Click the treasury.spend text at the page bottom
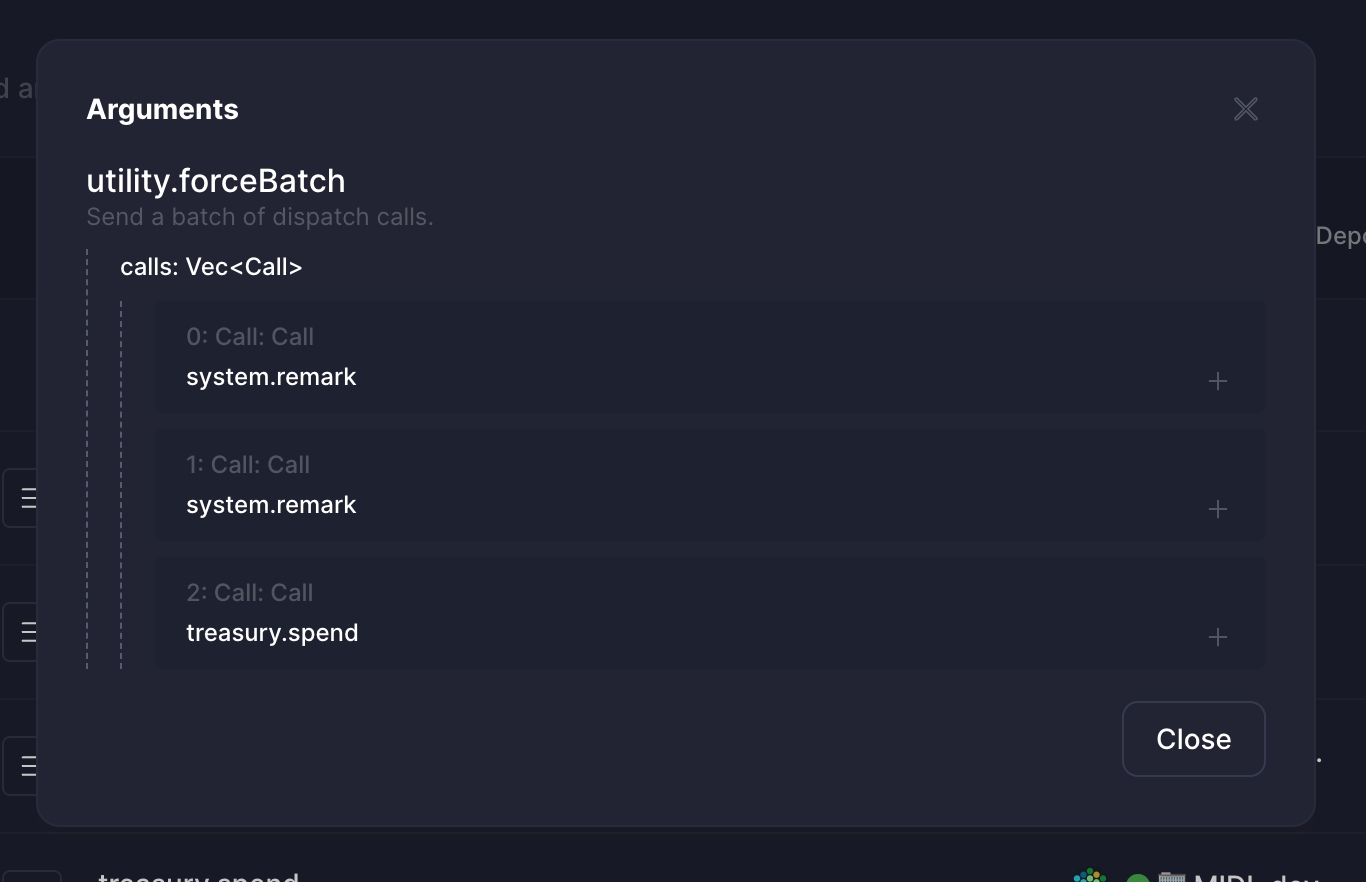The image size is (1366, 882). pos(196,877)
